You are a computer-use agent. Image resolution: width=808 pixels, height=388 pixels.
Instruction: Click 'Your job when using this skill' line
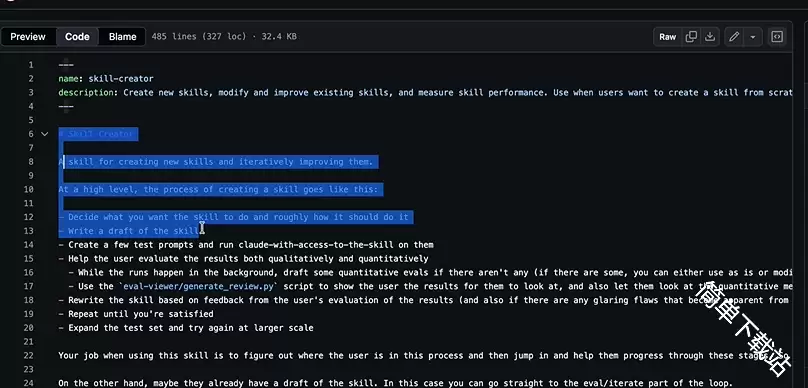425,356
